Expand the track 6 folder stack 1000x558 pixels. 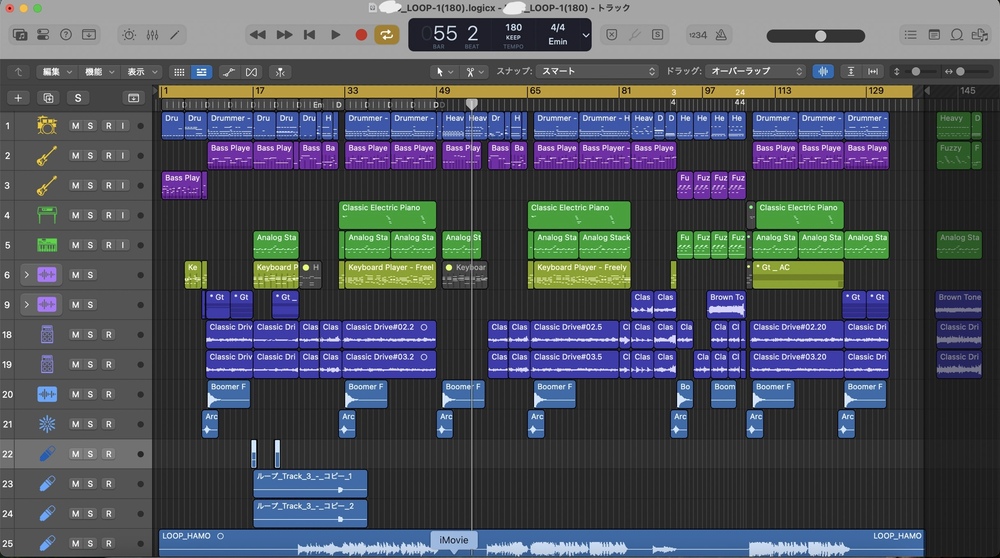pyautogui.click(x=26, y=275)
